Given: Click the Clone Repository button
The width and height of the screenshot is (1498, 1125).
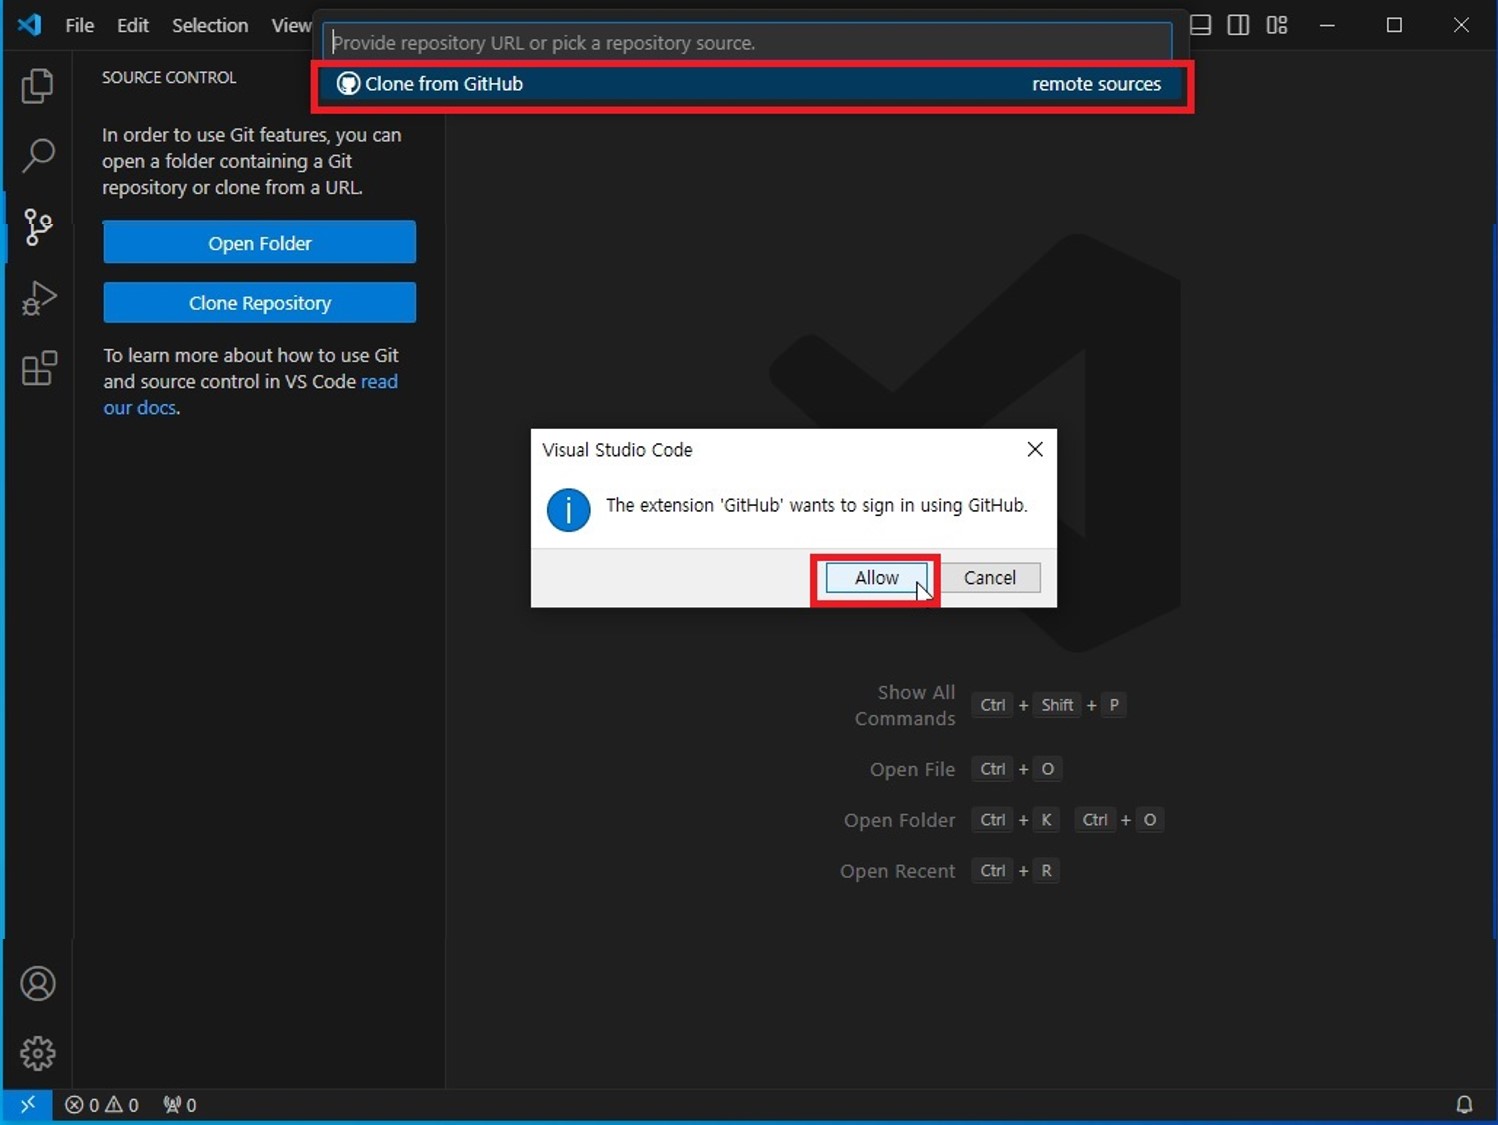Looking at the screenshot, I should coord(259,303).
